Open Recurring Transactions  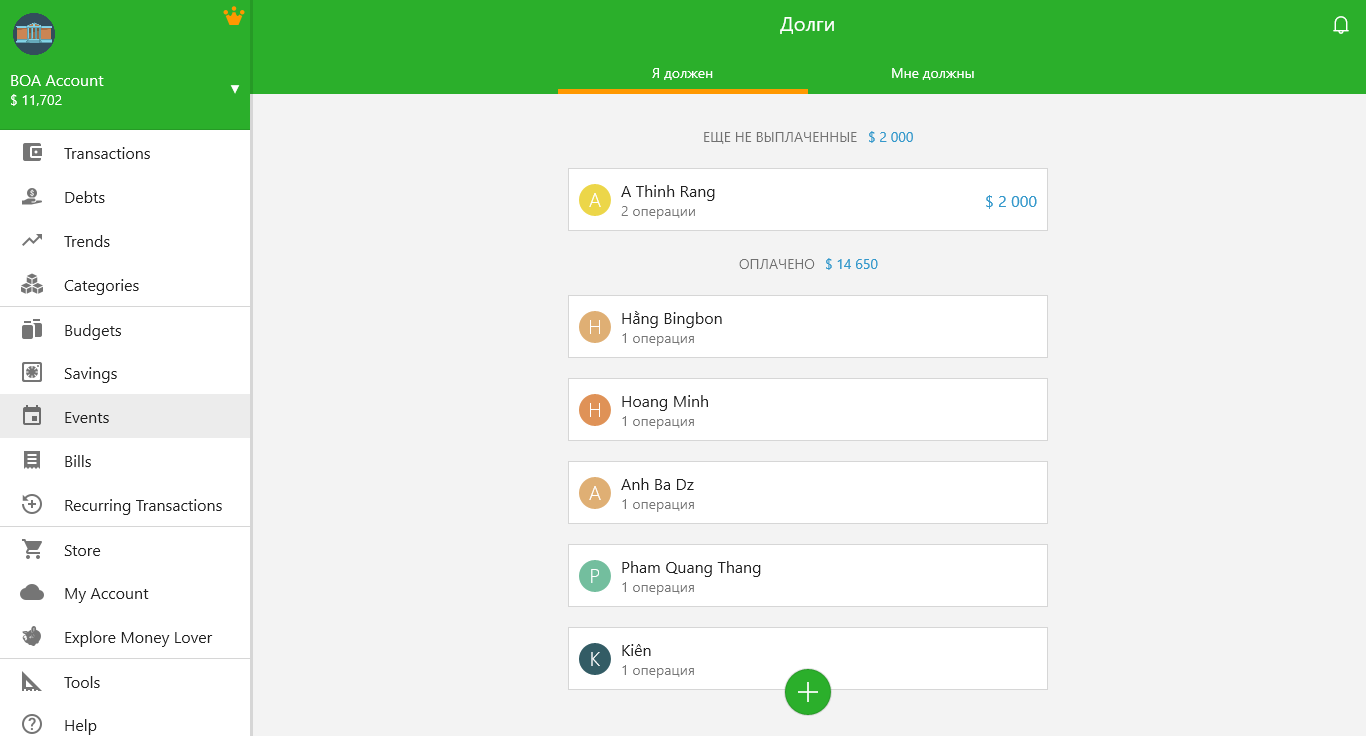[x=125, y=505]
